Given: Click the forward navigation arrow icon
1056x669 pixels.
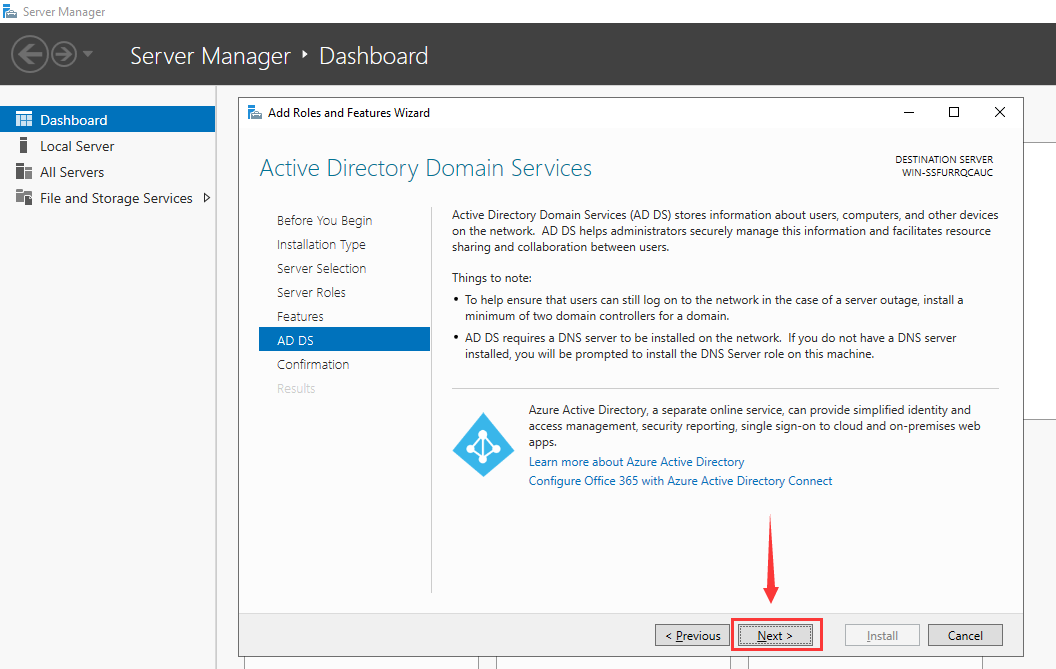Looking at the screenshot, I should [x=64, y=54].
